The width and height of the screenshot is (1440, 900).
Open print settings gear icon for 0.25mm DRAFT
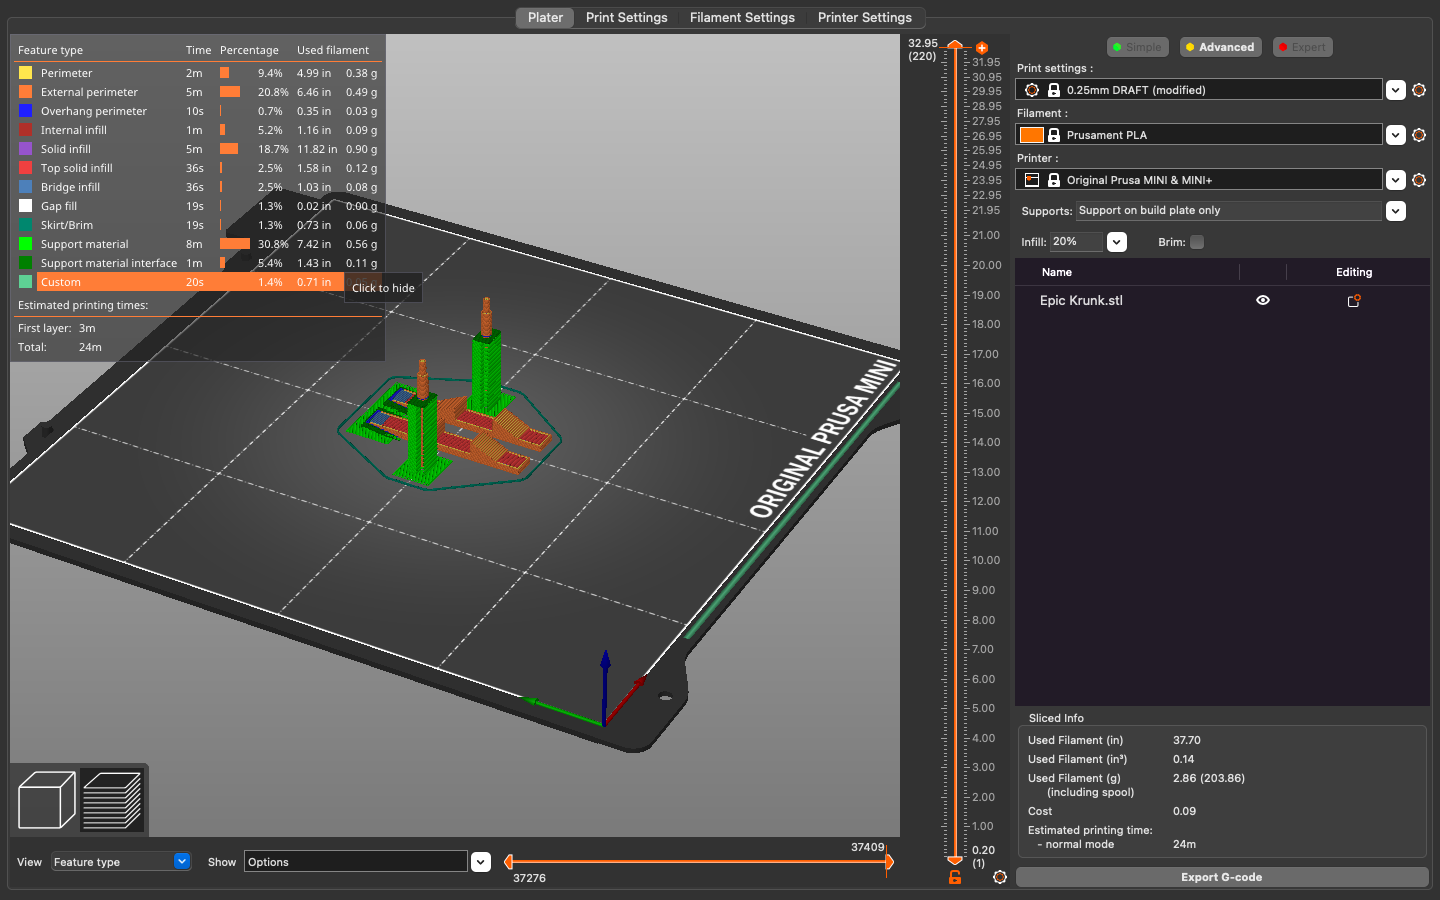tap(1418, 90)
